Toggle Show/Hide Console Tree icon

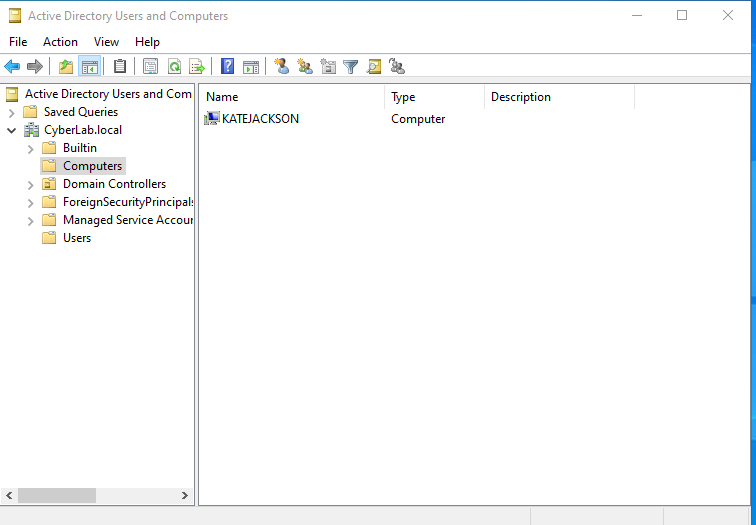(90, 67)
